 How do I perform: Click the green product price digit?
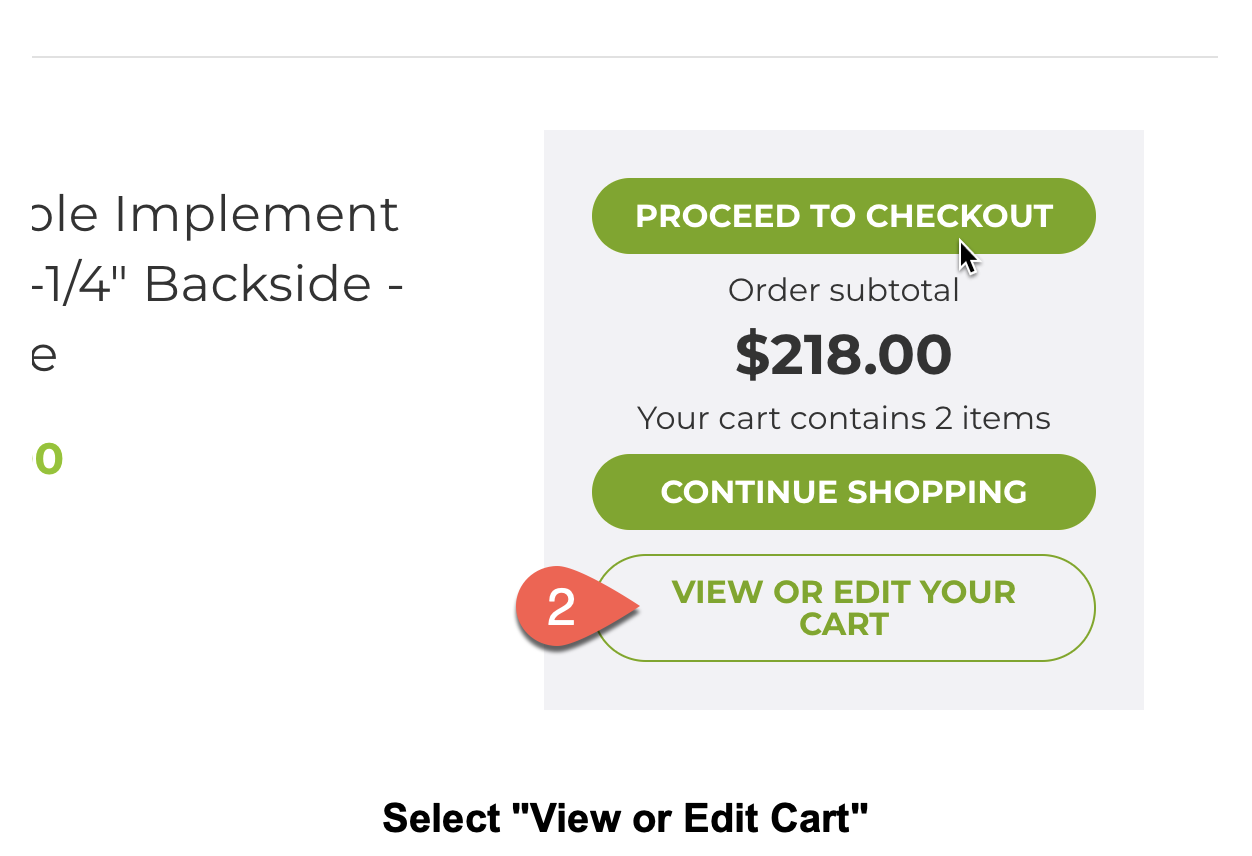[x=47, y=460]
